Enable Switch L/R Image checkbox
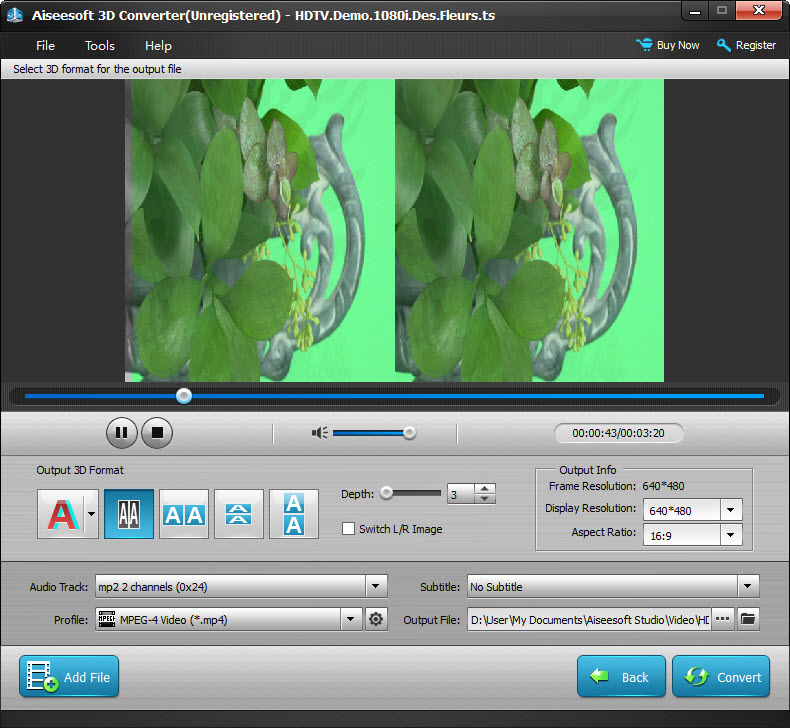Screen dimensions: 790x728 click(x=348, y=529)
